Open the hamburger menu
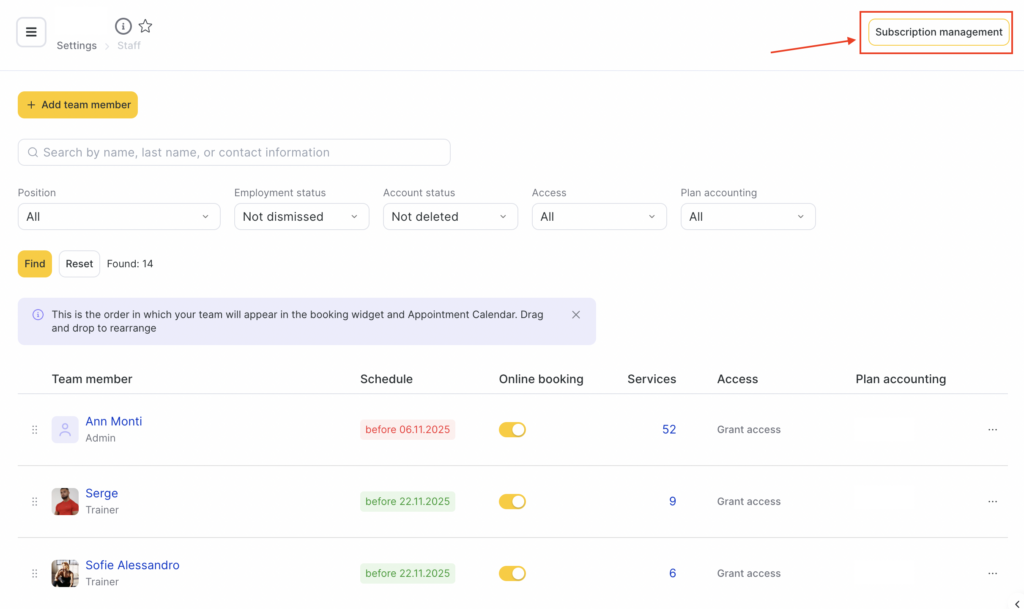This screenshot has width=1024, height=609. 31,32
